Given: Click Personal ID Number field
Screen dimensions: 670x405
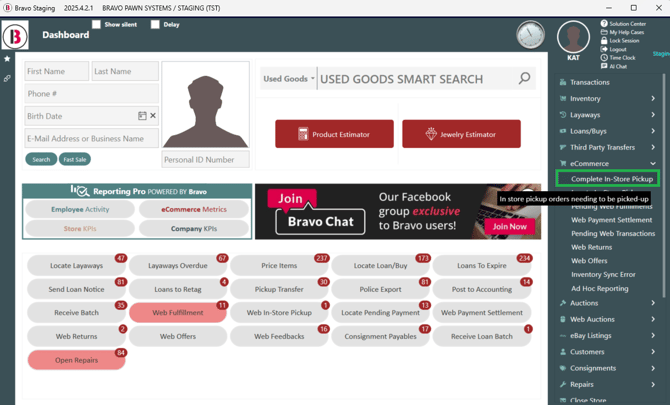Looking at the screenshot, I should click(206, 159).
